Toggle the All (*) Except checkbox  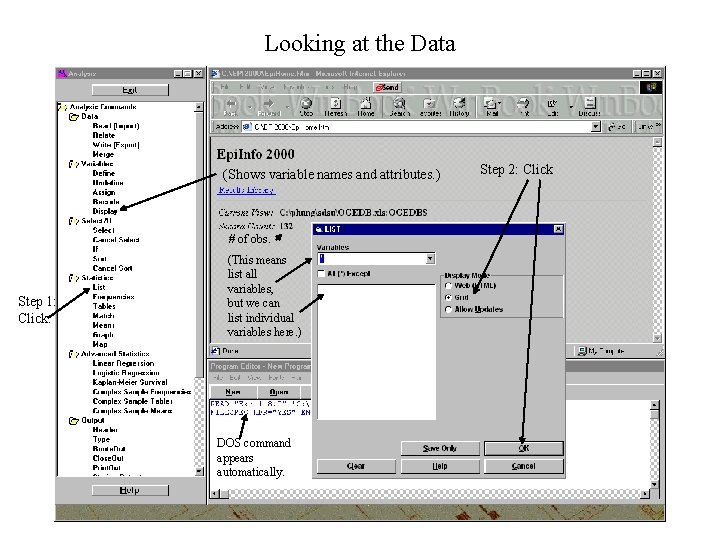click(321, 274)
